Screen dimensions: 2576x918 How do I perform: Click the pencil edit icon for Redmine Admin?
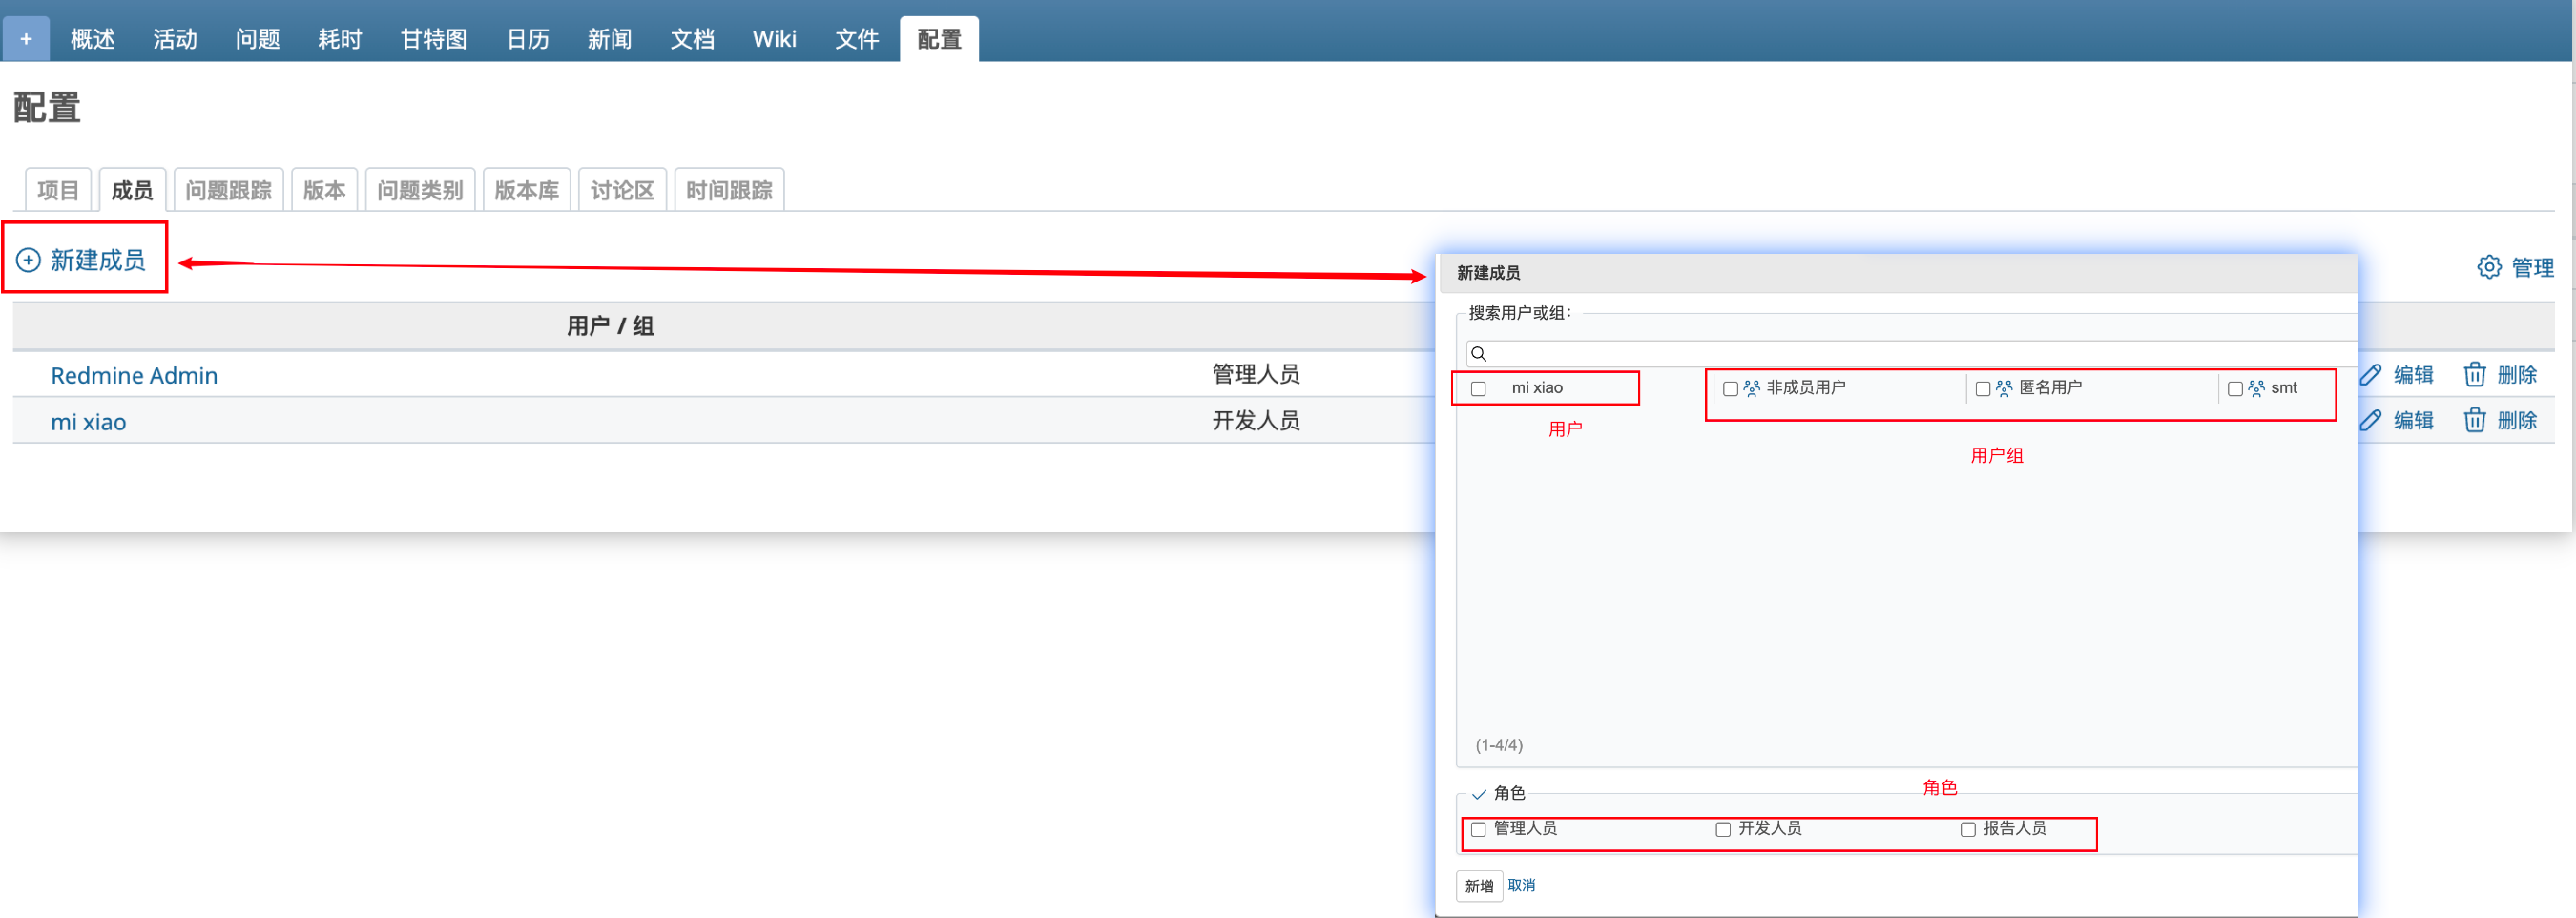point(2370,374)
